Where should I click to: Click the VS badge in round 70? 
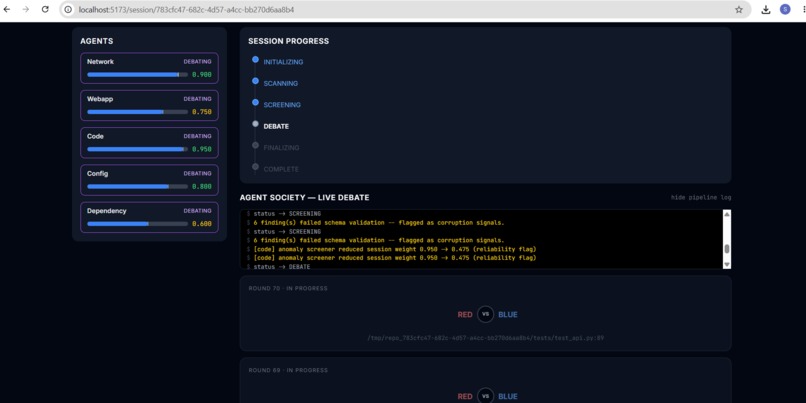(x=485, y=315)
